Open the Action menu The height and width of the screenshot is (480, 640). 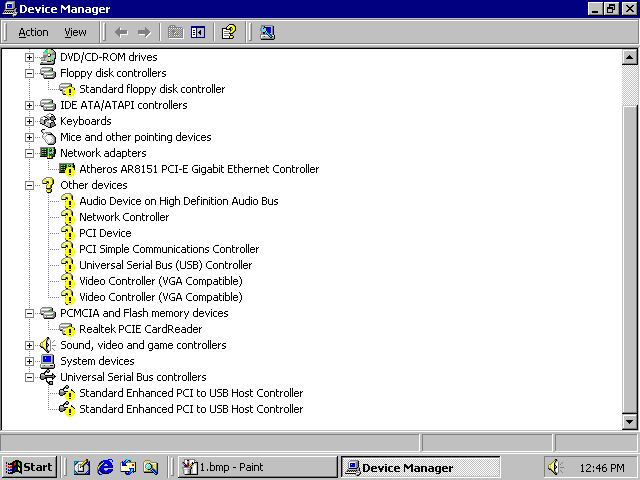click(x=33, y=32)
